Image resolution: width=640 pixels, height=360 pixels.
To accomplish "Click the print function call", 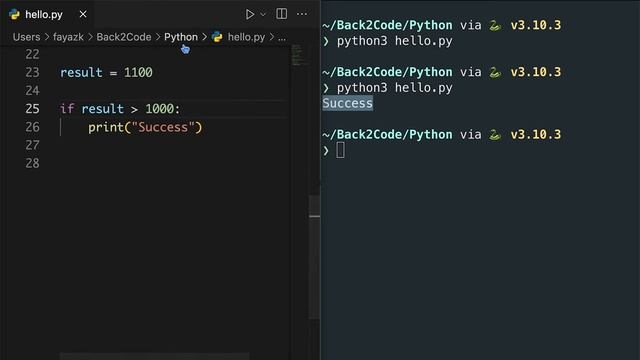I will [106, 127].
